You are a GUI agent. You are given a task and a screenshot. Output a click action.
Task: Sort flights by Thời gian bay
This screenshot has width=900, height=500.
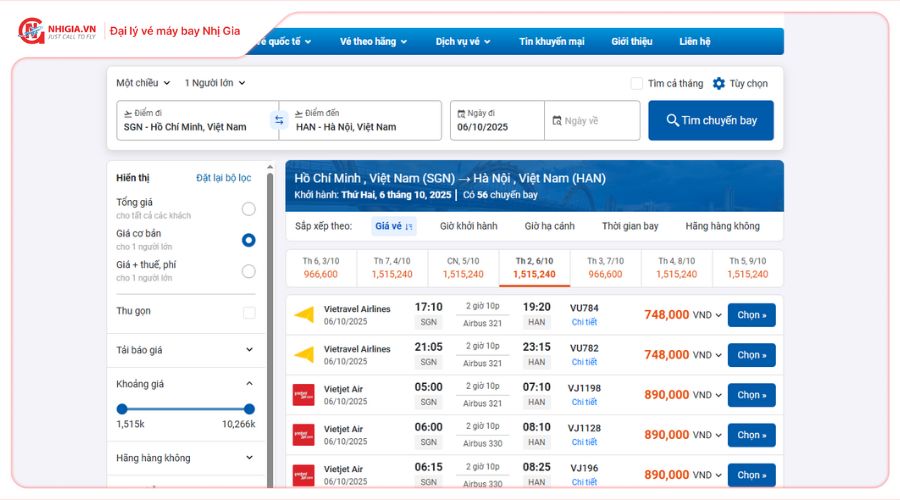coord(630,226)
